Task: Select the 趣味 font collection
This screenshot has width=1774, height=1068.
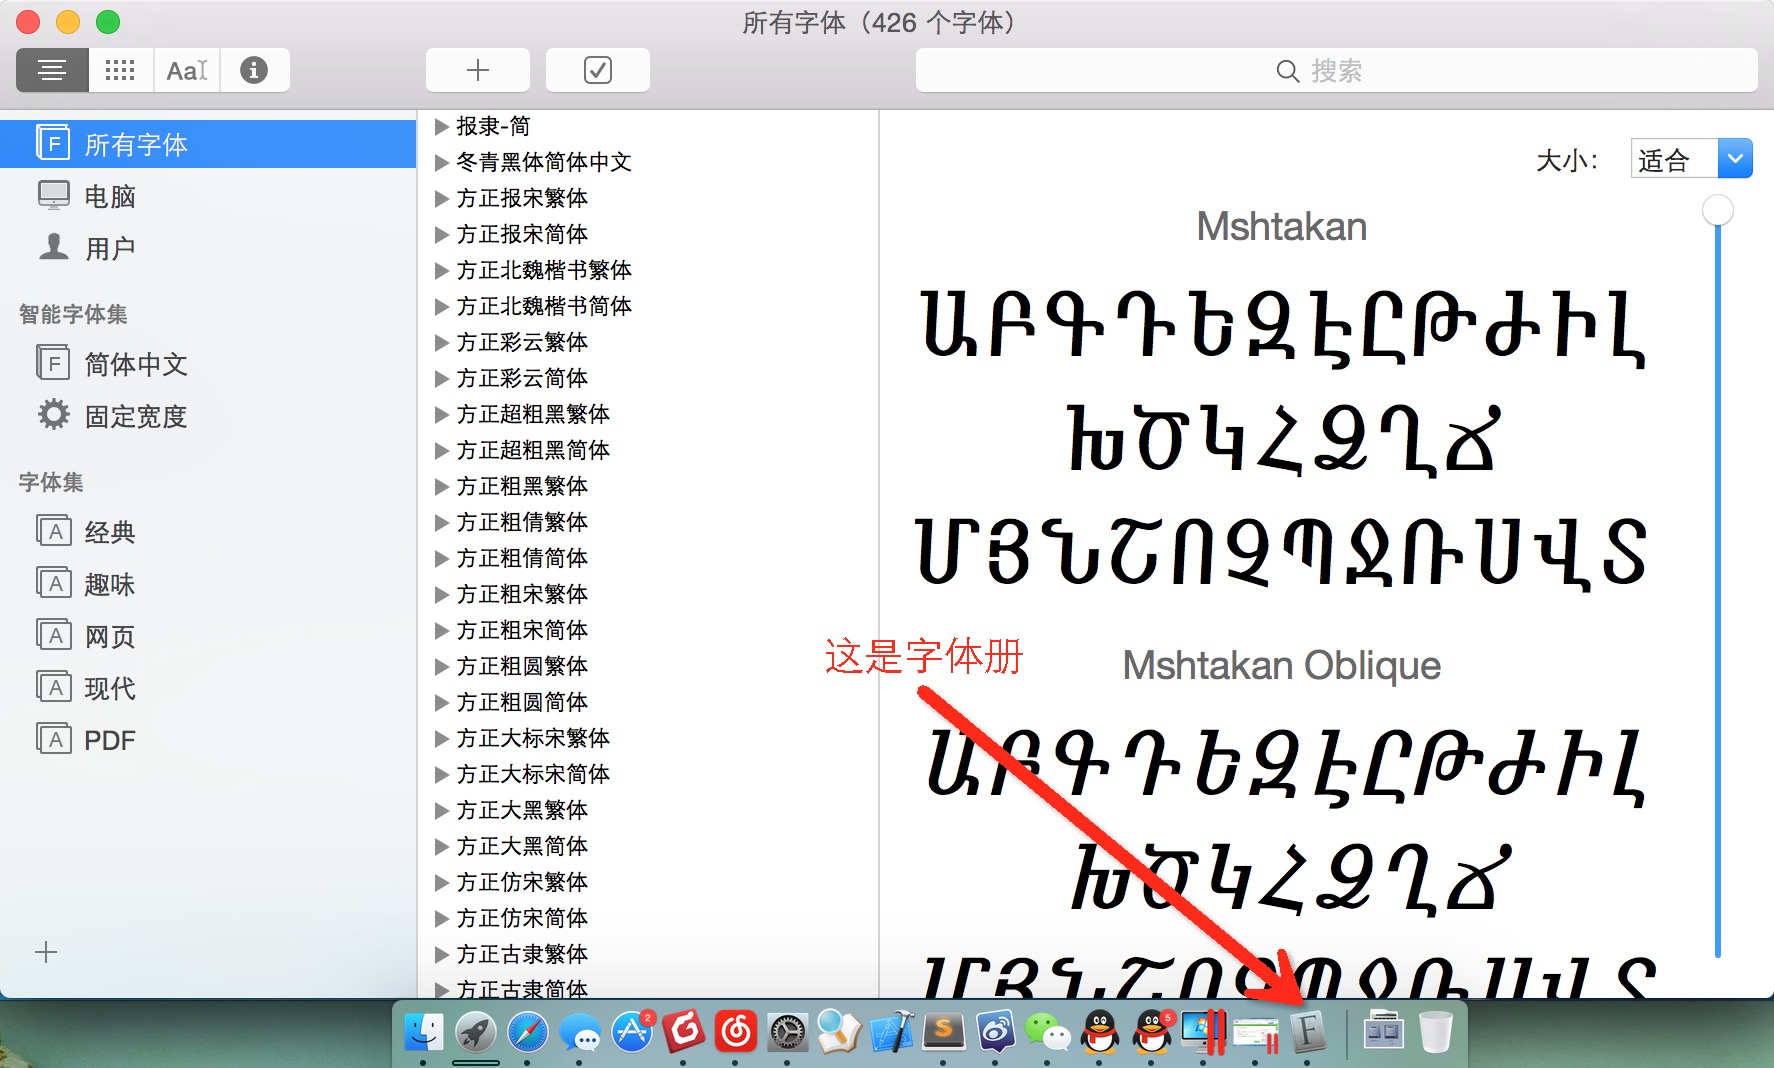Action: click(x=110, y=583)
